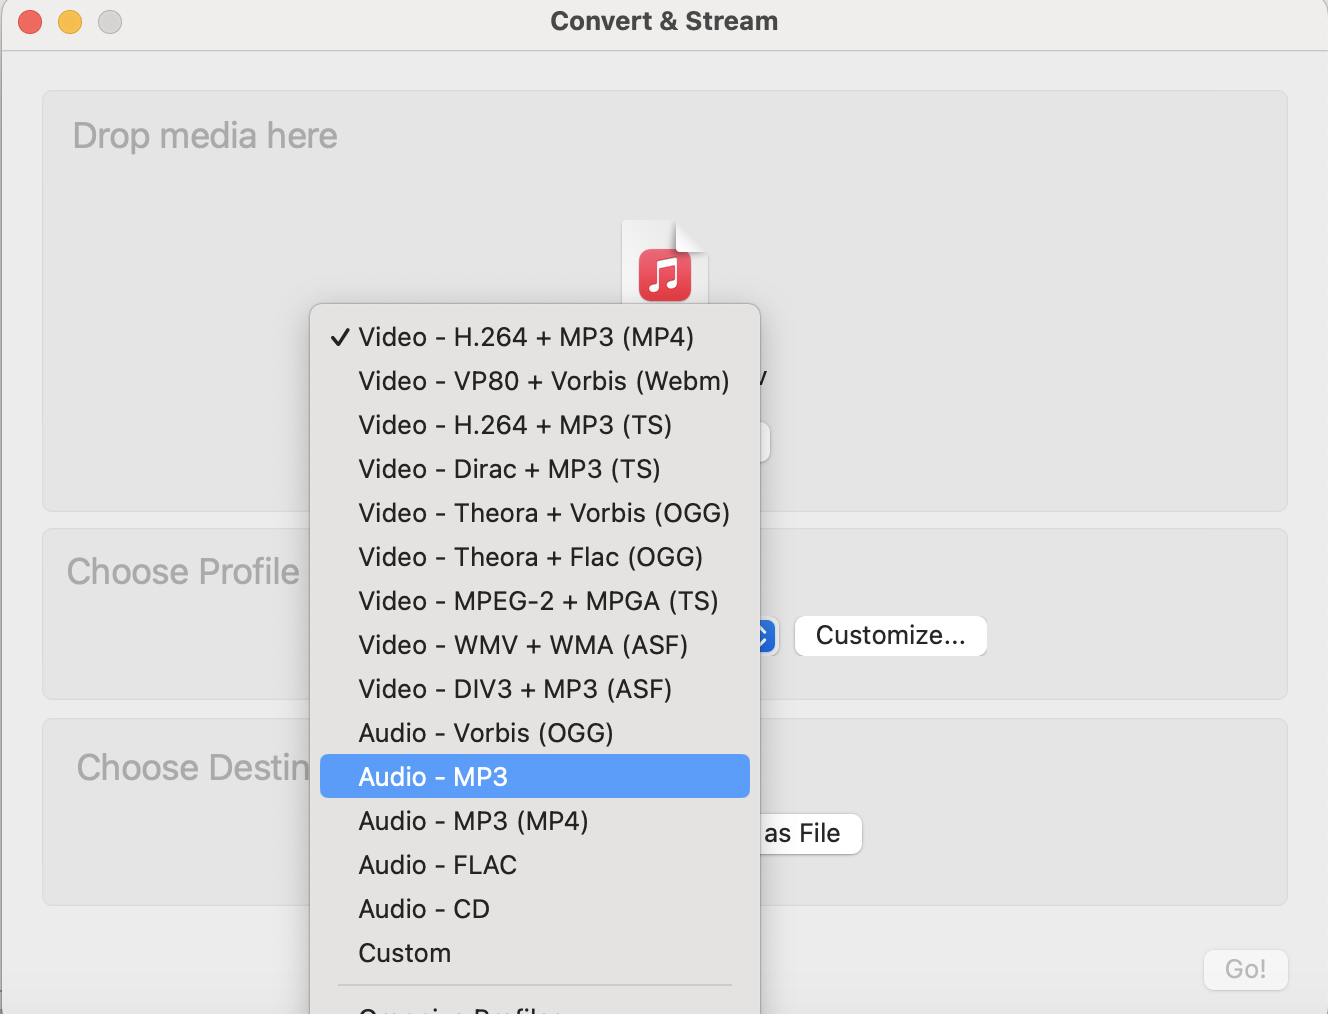Open the profile selector stepper arrows
1328x1014 pixels.
pyautogui.click(x=766, y=636)
